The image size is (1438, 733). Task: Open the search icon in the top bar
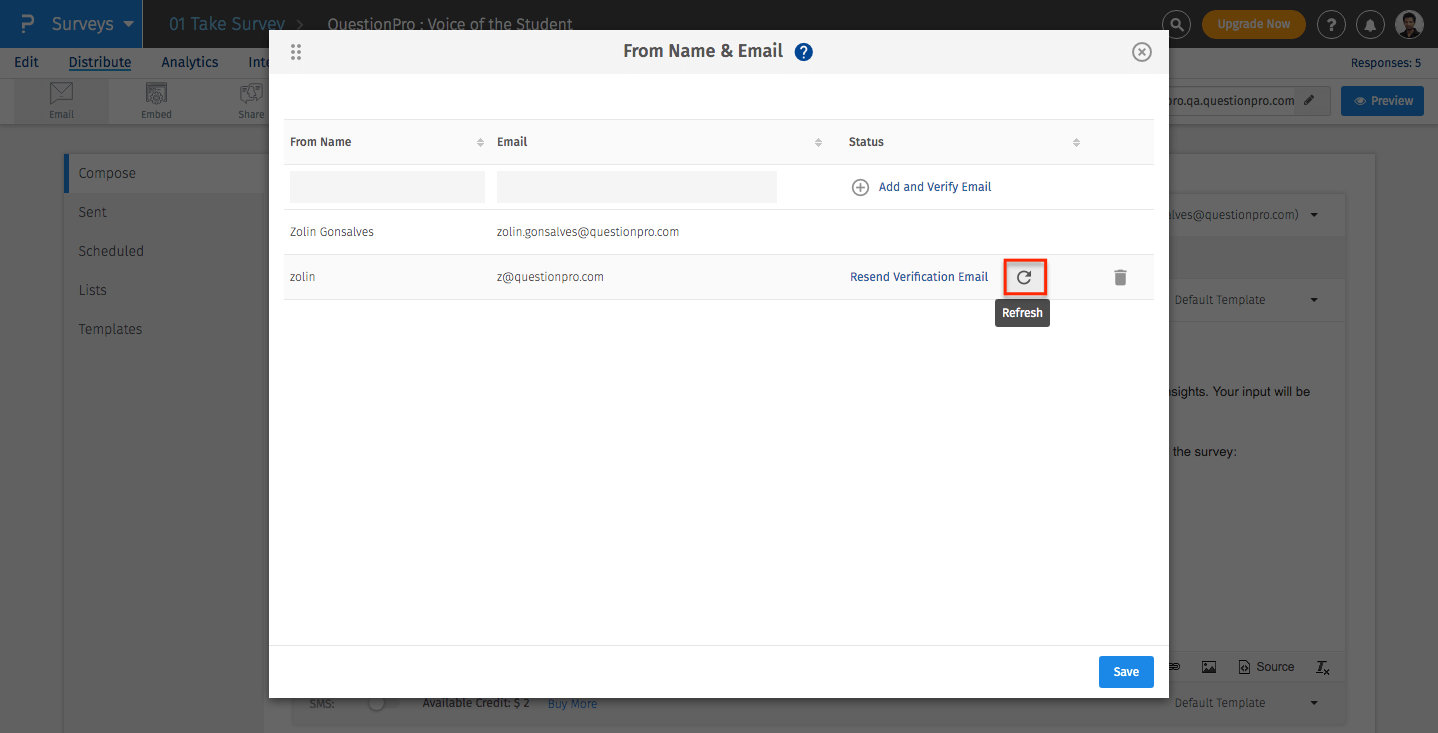1177,24
